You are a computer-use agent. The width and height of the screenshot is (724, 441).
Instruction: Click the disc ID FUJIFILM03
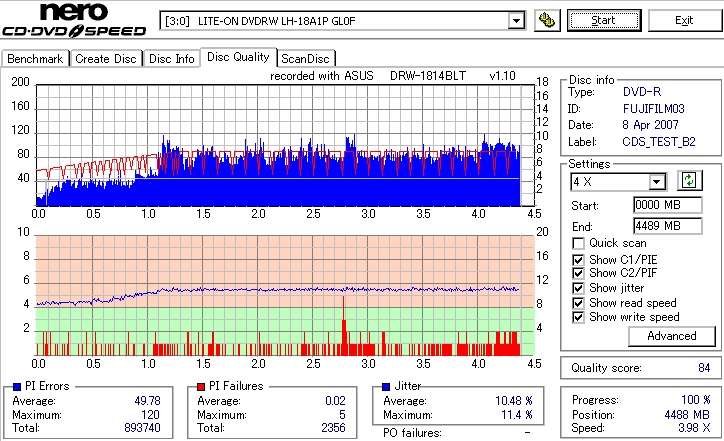(x=653, y=109)
